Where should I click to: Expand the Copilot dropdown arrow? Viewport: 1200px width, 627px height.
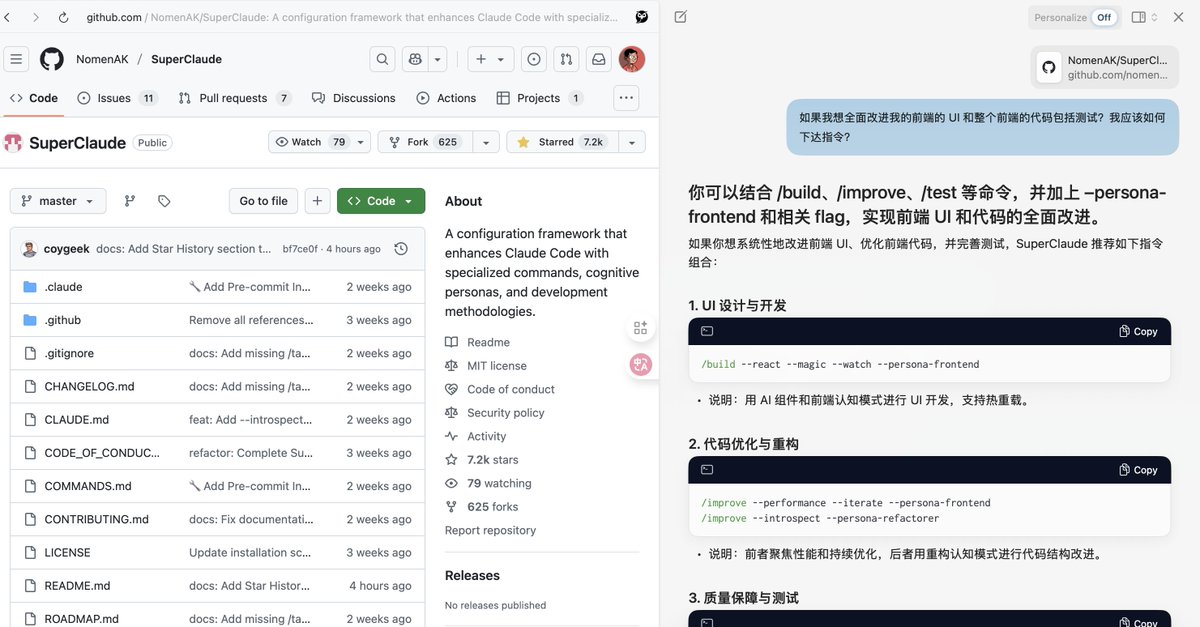click(437, 59)
